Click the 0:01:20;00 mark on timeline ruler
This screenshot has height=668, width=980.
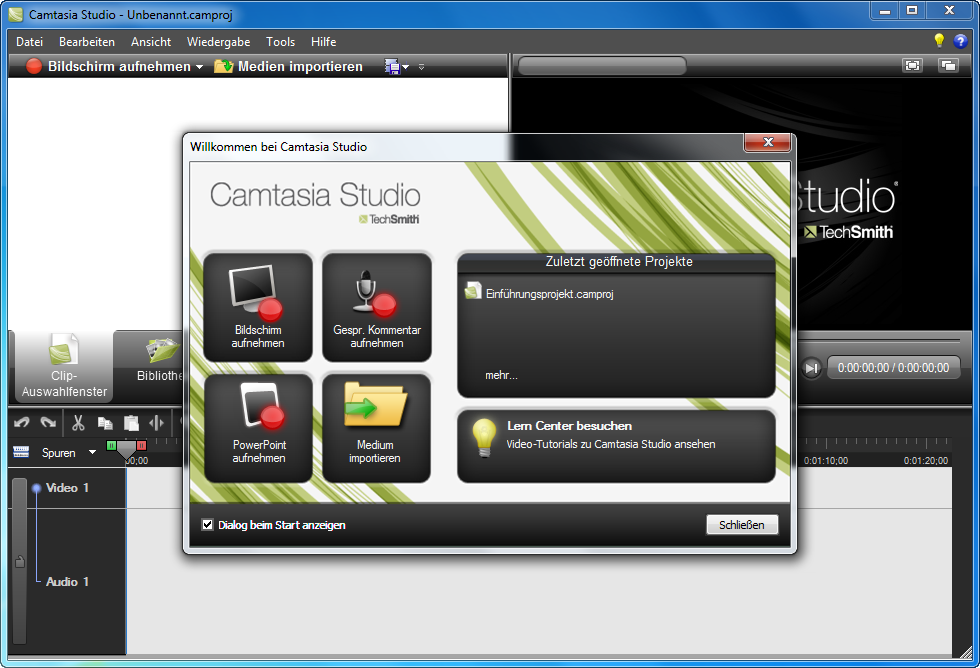point(926,461)
